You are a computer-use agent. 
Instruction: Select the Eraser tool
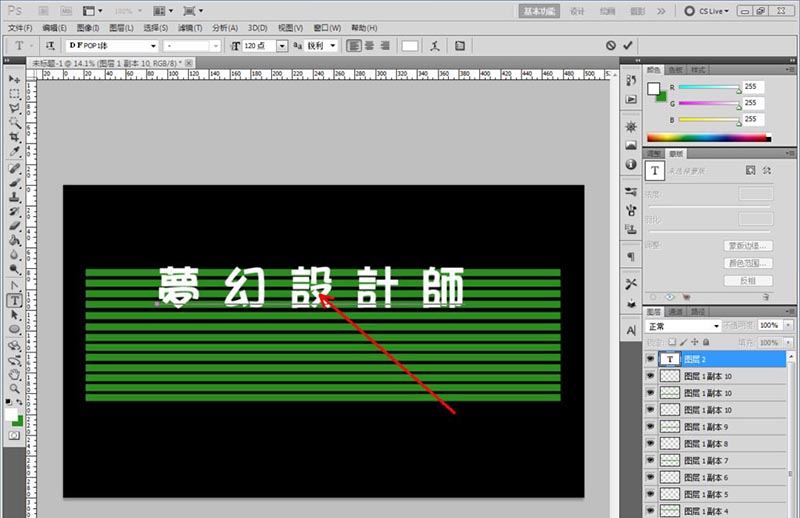(14, 226)
